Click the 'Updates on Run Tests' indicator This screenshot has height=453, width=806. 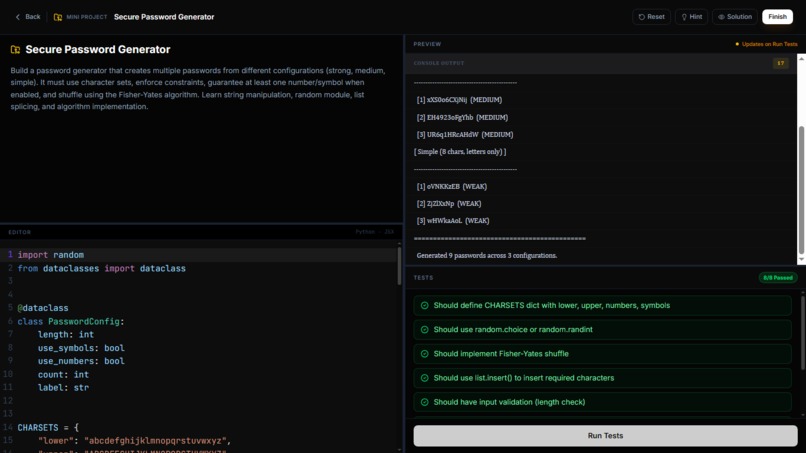(766, 44)
